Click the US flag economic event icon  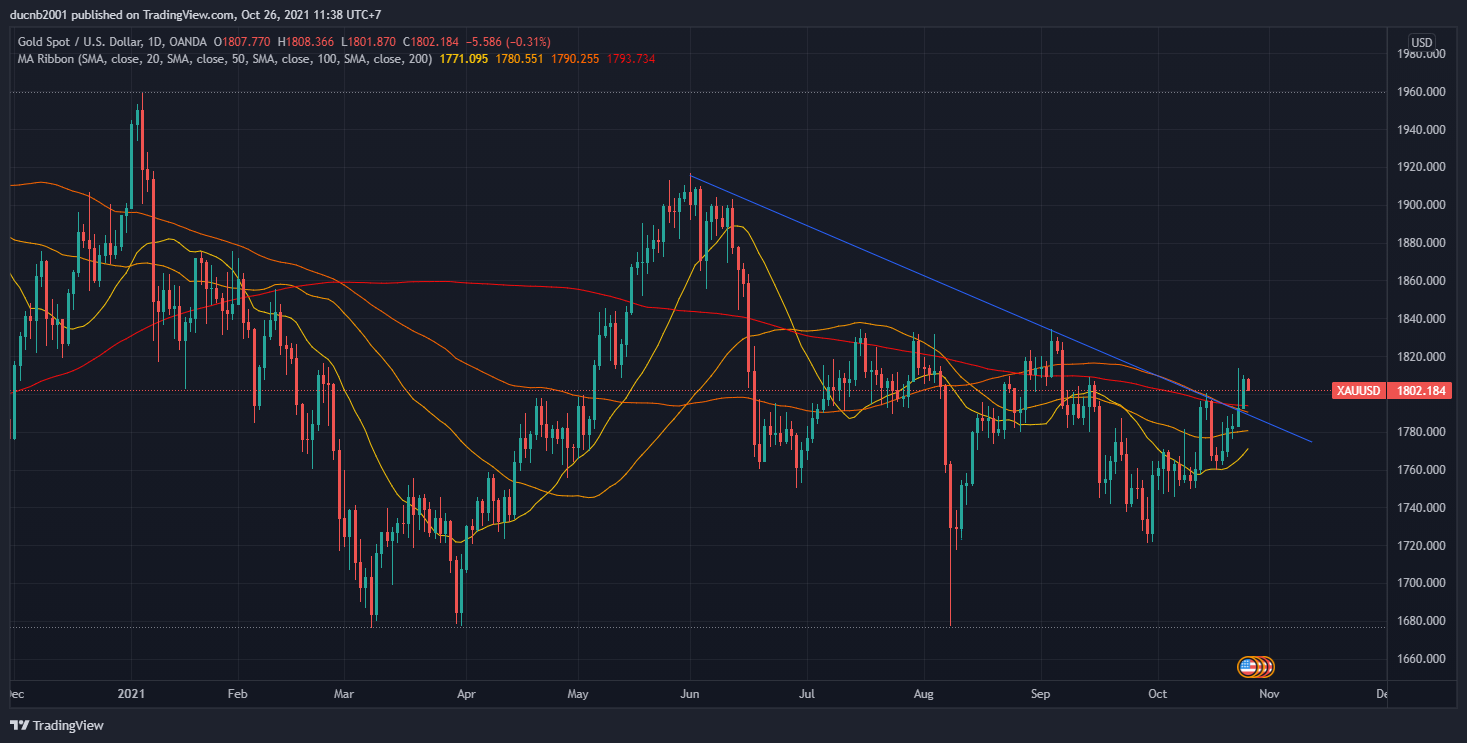(x=1246, y=666)
